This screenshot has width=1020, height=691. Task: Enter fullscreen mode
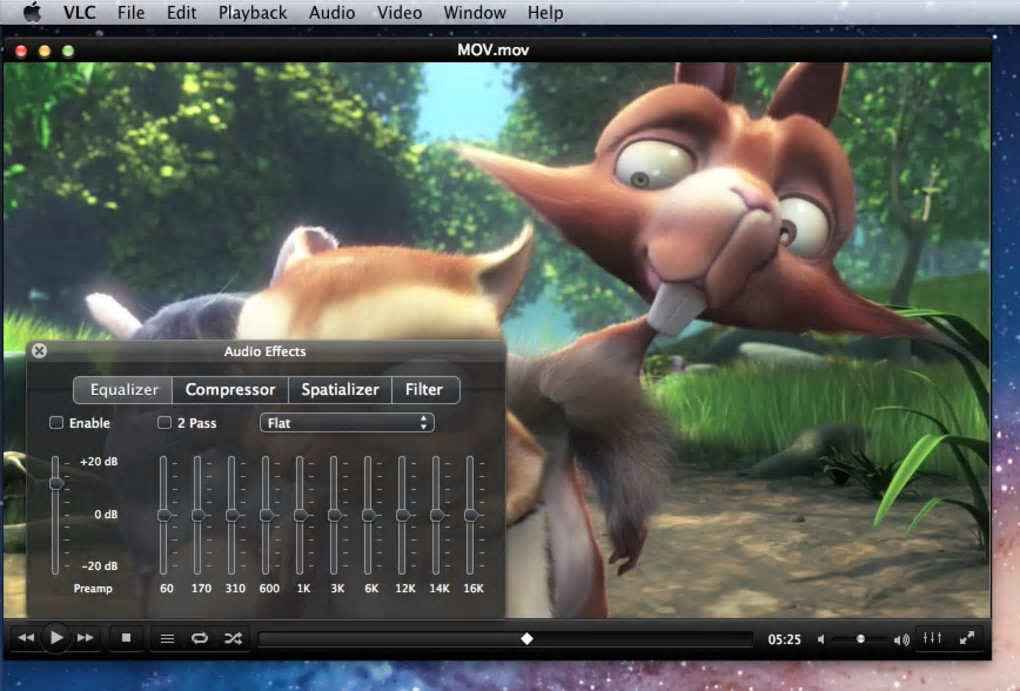pos(967,638)
